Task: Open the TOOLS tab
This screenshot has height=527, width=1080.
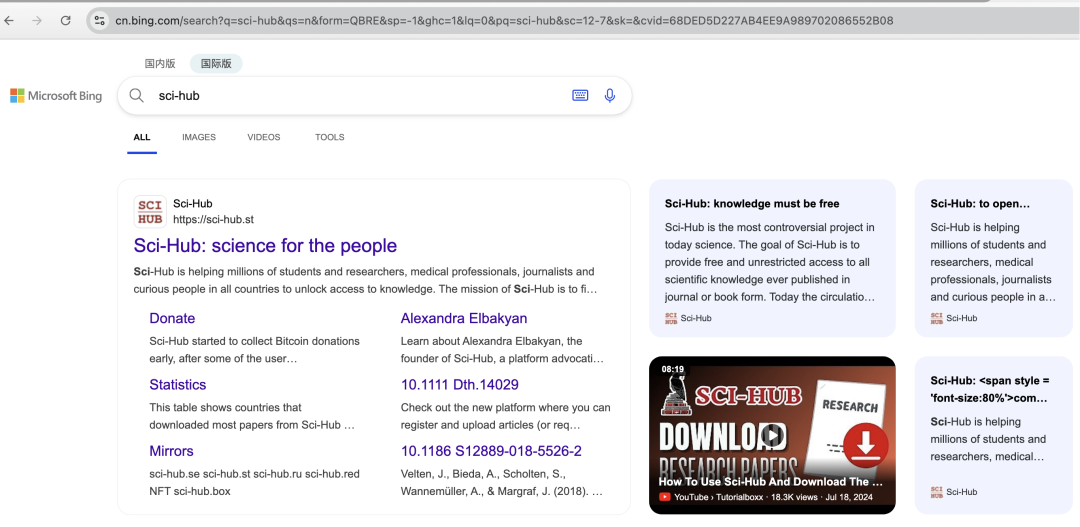Action: [330, 137]
